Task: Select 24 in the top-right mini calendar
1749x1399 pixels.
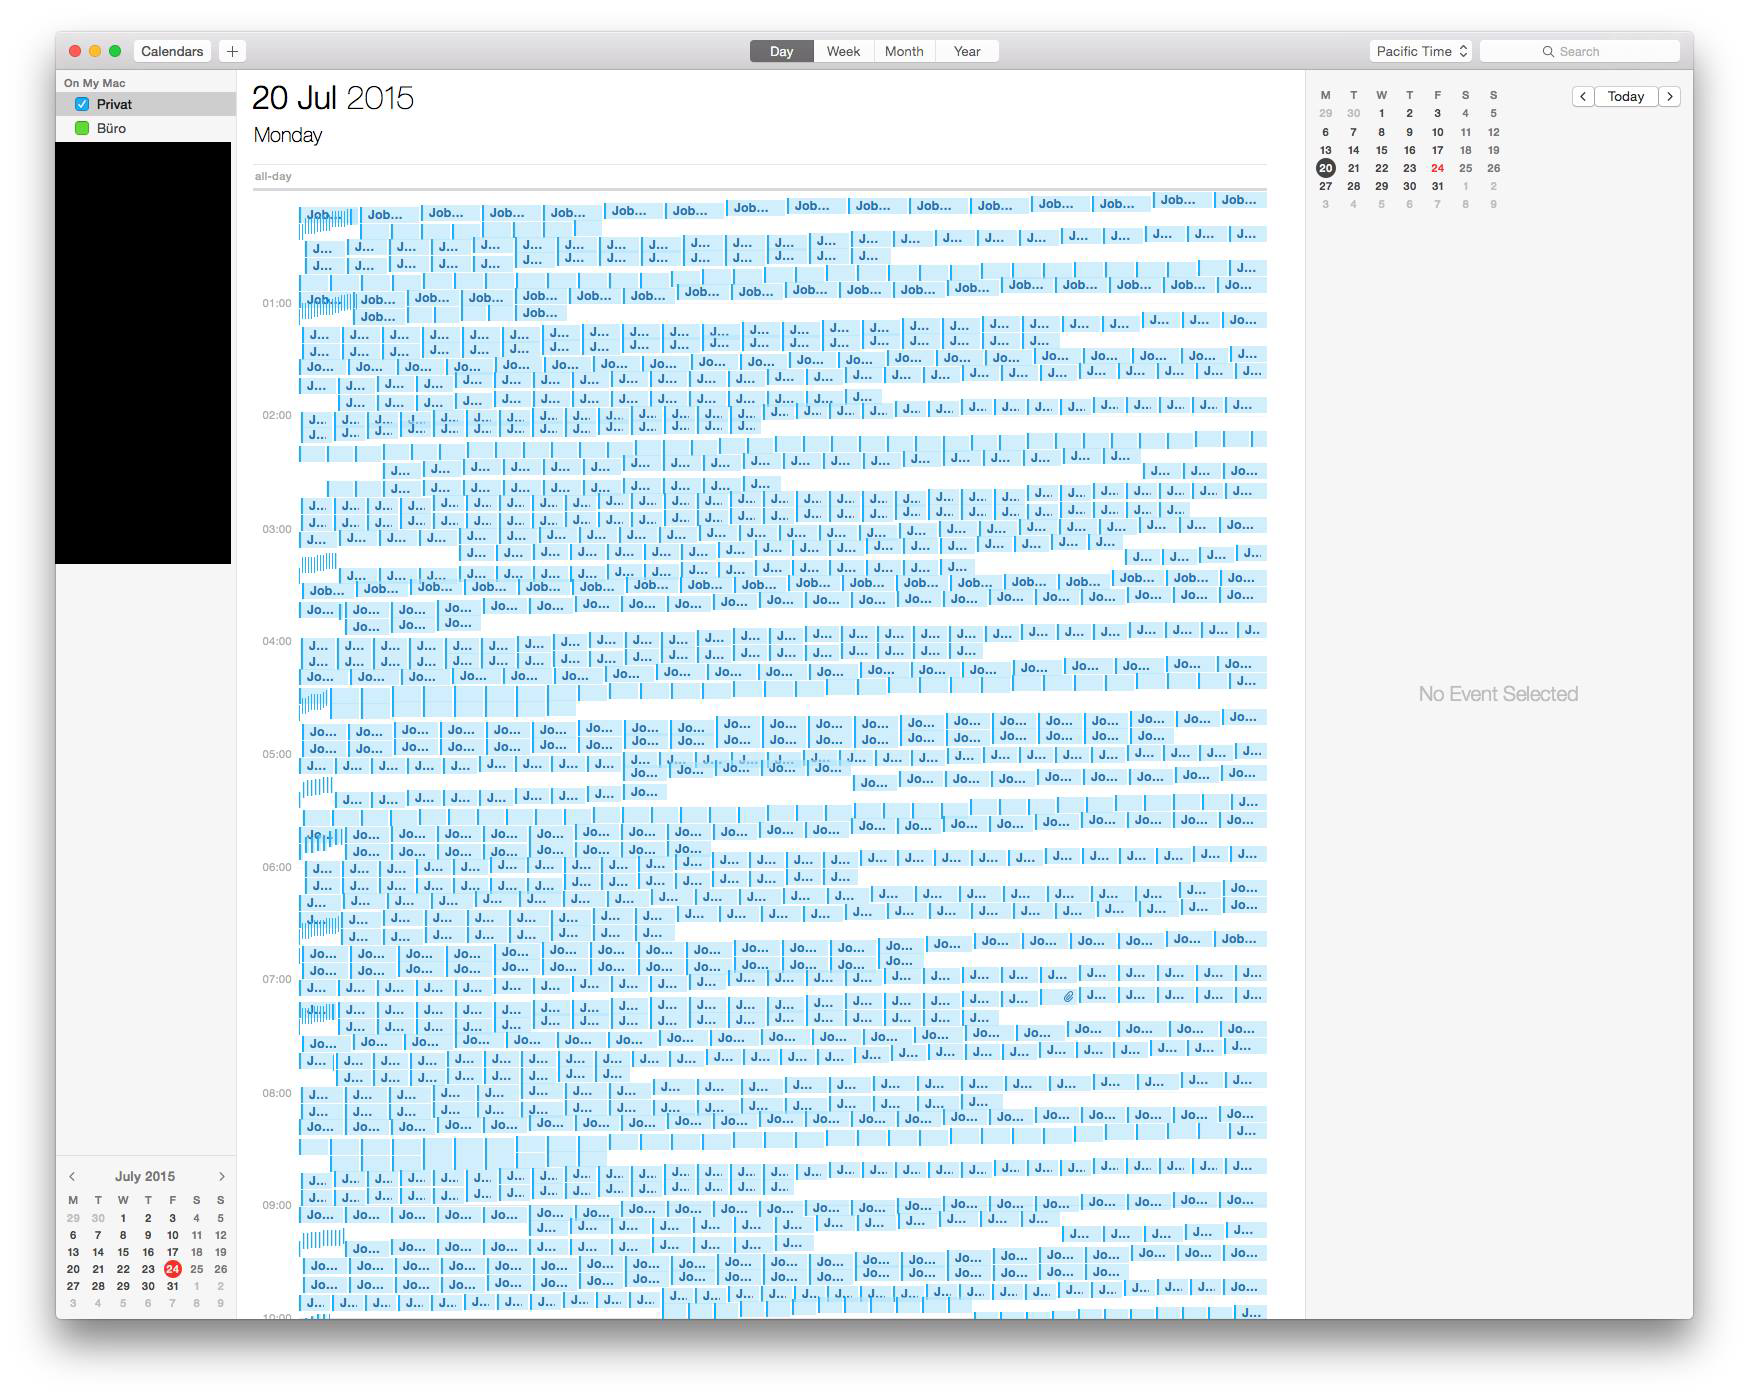Action: pos(1437,168)
